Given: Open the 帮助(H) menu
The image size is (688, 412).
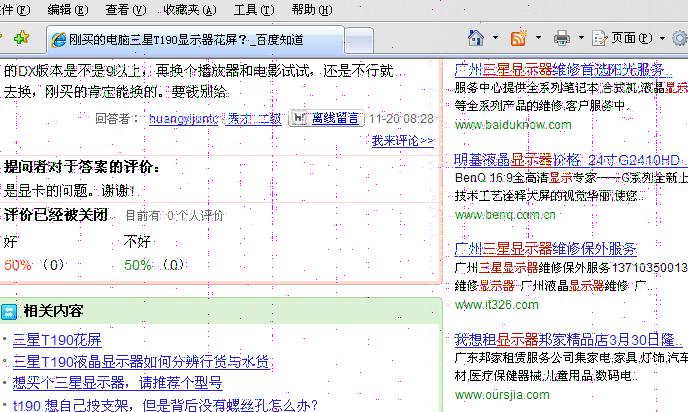Looking at the screenshot, I should click(312, 10).
